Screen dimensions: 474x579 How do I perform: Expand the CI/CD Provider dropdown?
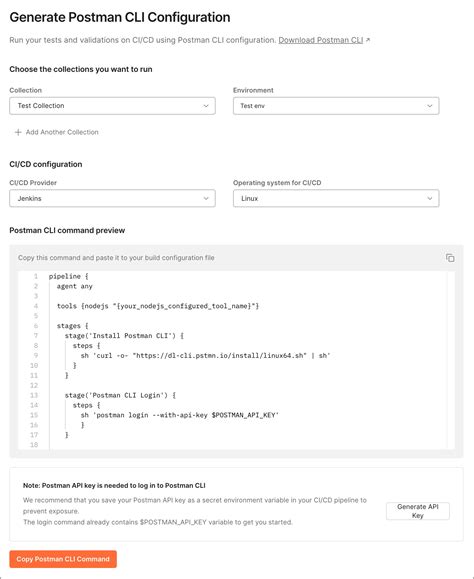(x=112, y=199)
